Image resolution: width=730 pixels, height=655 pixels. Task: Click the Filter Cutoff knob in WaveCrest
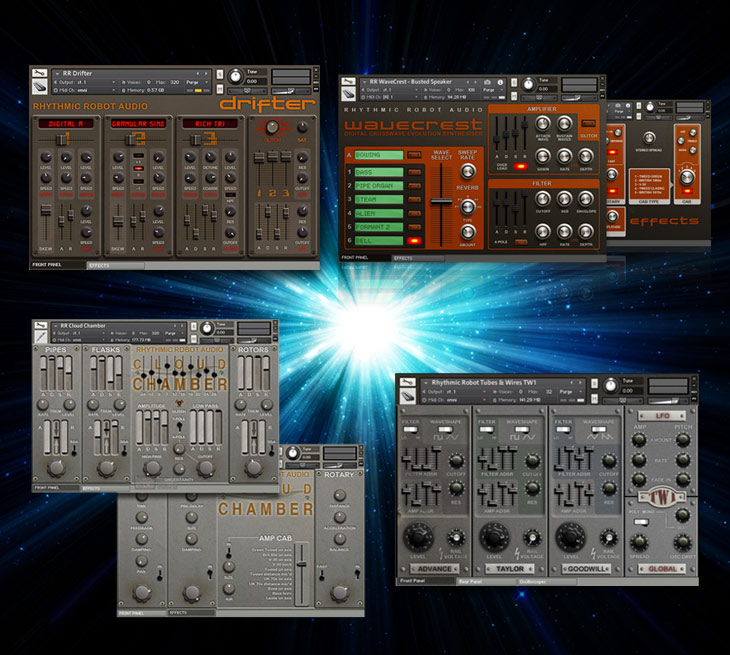542,199
